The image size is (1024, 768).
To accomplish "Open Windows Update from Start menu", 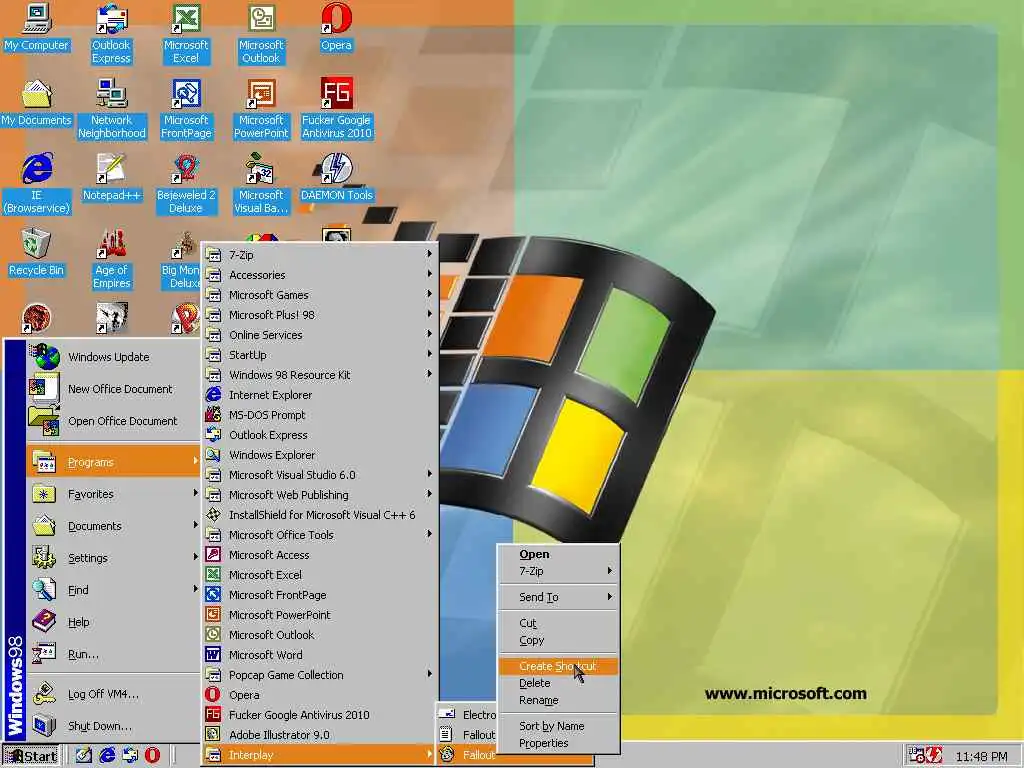I will tap(114, 357).
